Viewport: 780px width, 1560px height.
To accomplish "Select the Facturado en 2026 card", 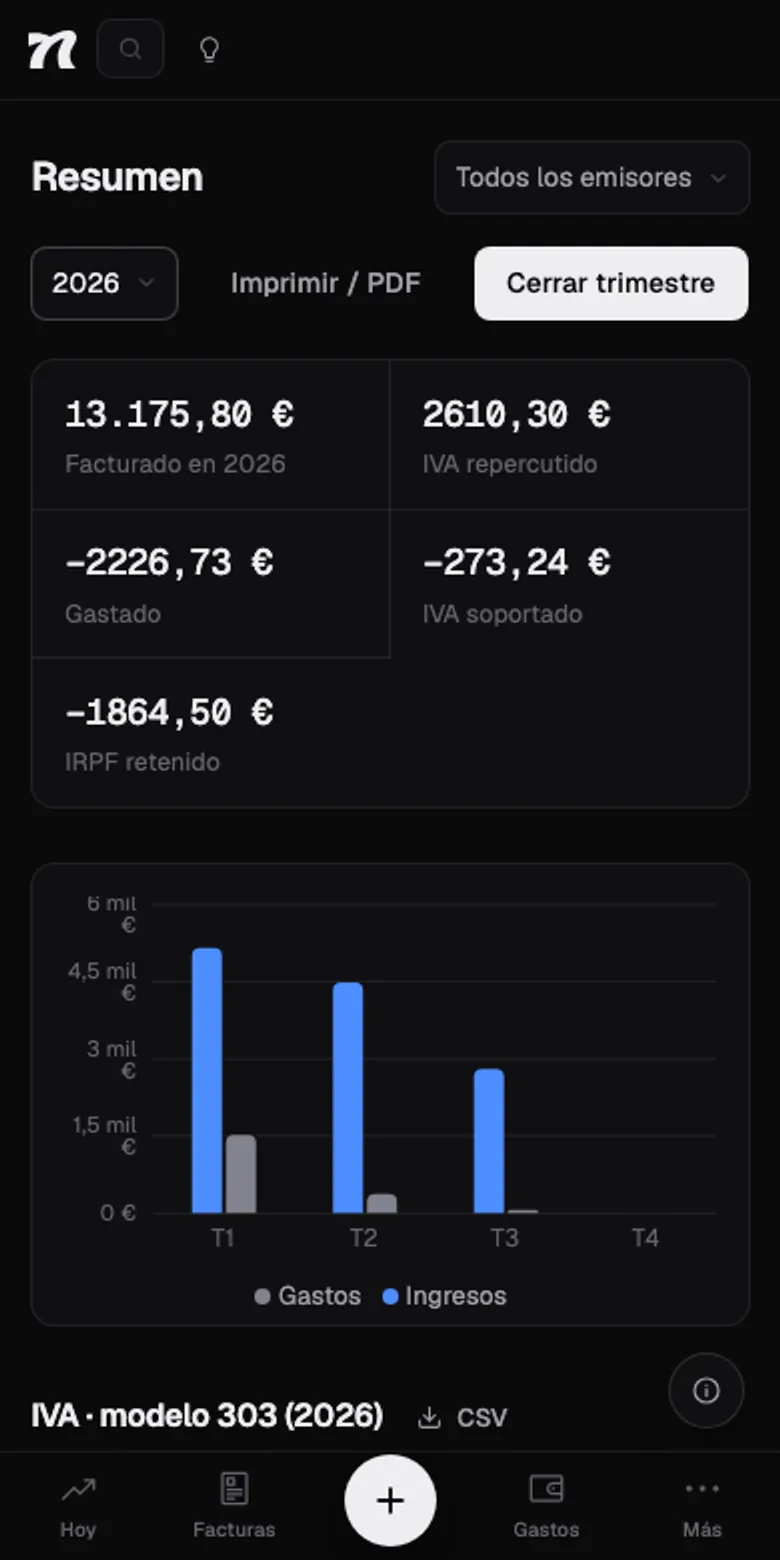I will (x=211, y=436).
